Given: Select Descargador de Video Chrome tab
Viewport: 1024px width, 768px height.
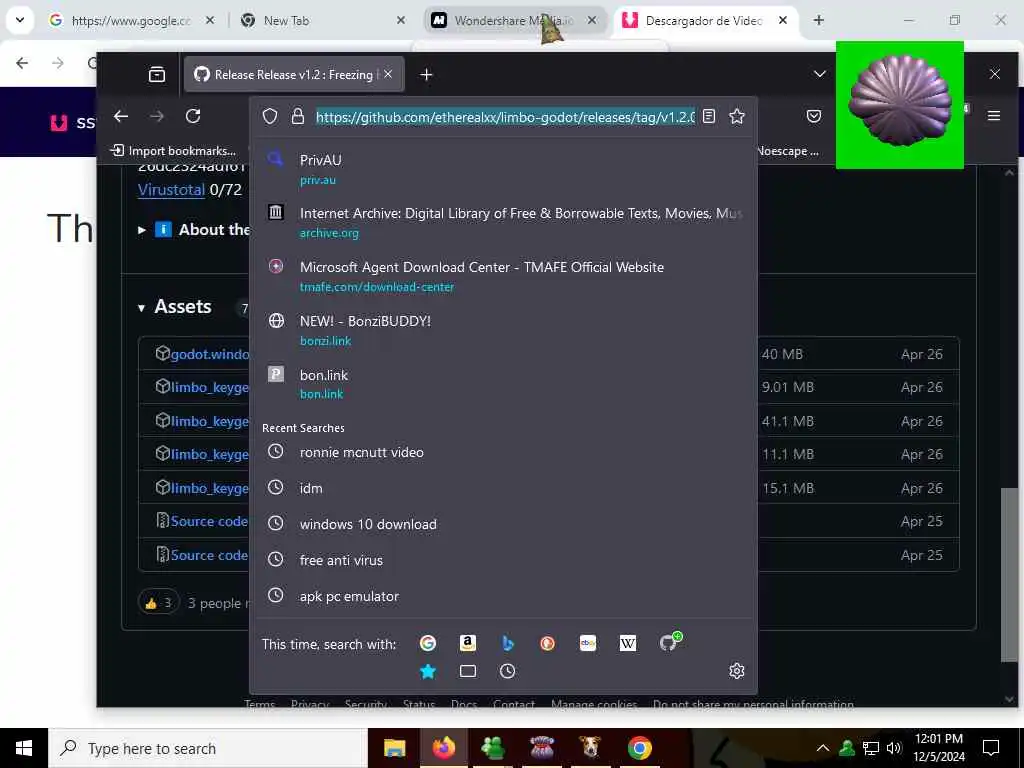Looking at the screenshot, I should pyautogui.click(x=704, y=21).
